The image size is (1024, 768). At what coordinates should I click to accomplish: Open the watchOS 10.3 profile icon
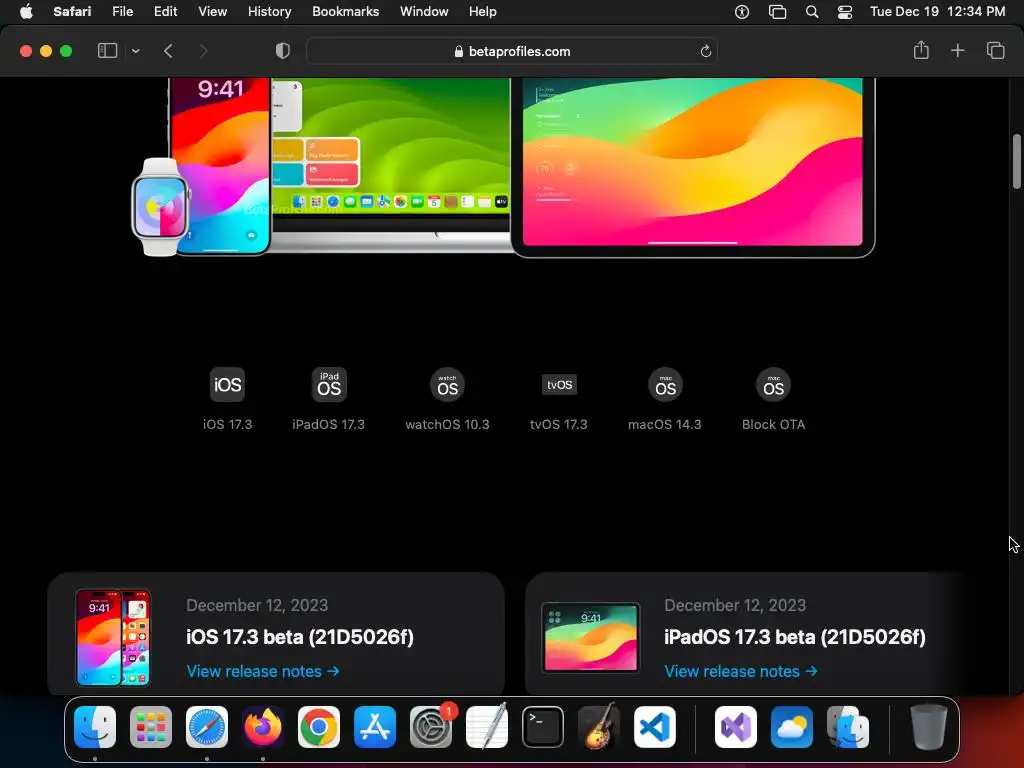pos(447,385)
